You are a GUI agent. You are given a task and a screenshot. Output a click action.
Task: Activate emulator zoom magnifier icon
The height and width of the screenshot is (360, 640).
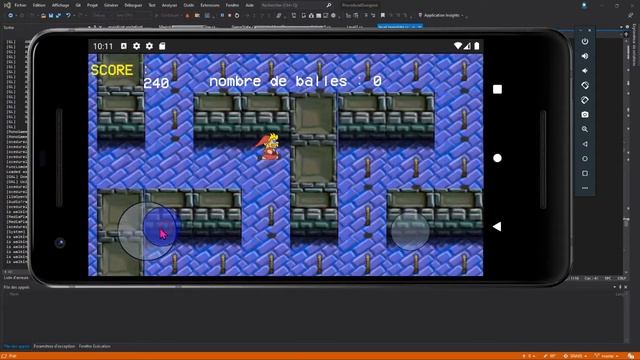(585, 129)
